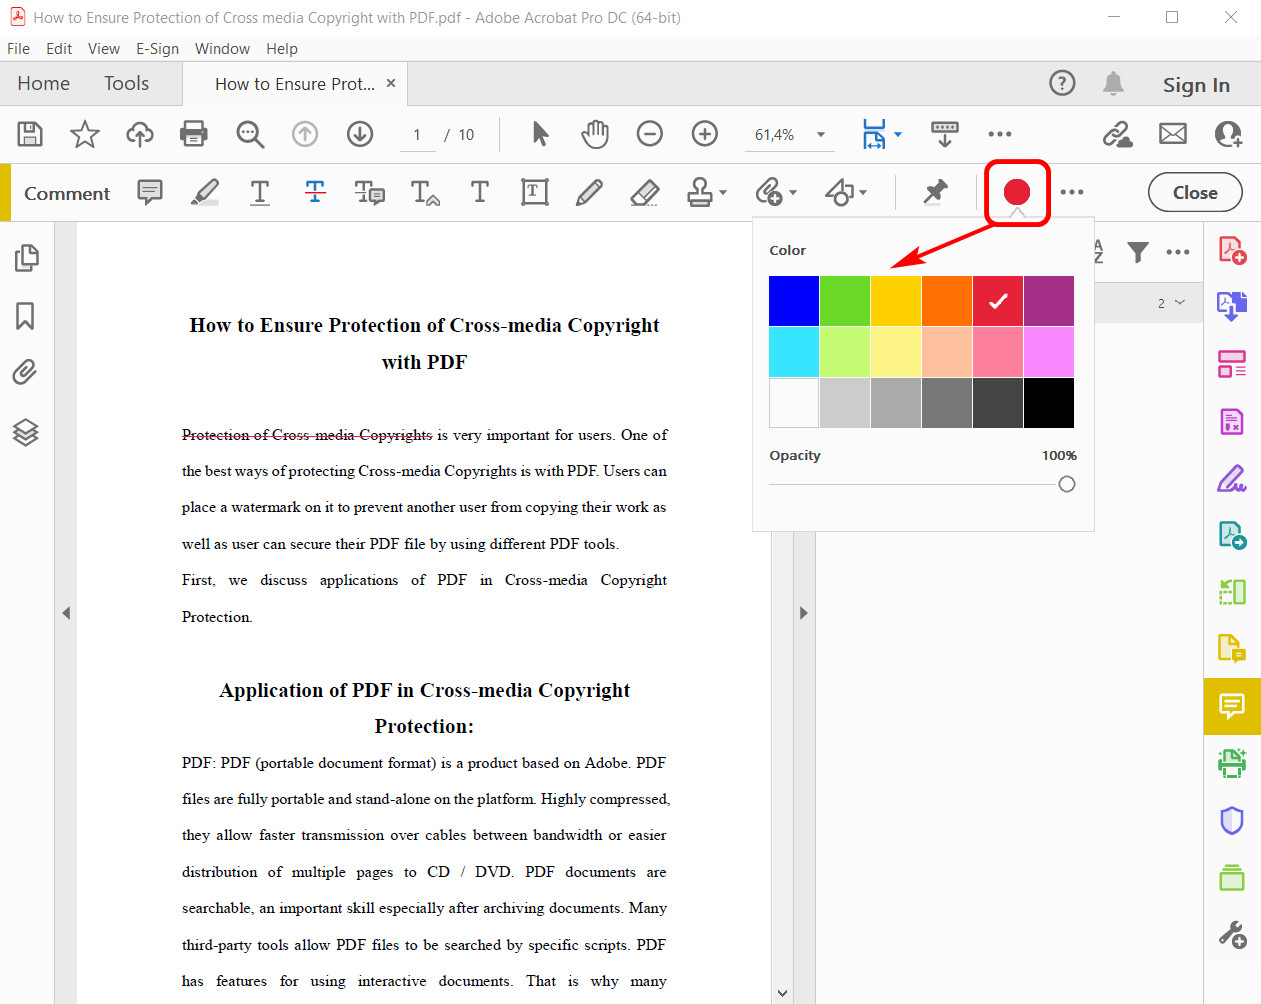The image size is (1261, 1004).
Task: Click the Sign In link
Action: [1196, 85]
